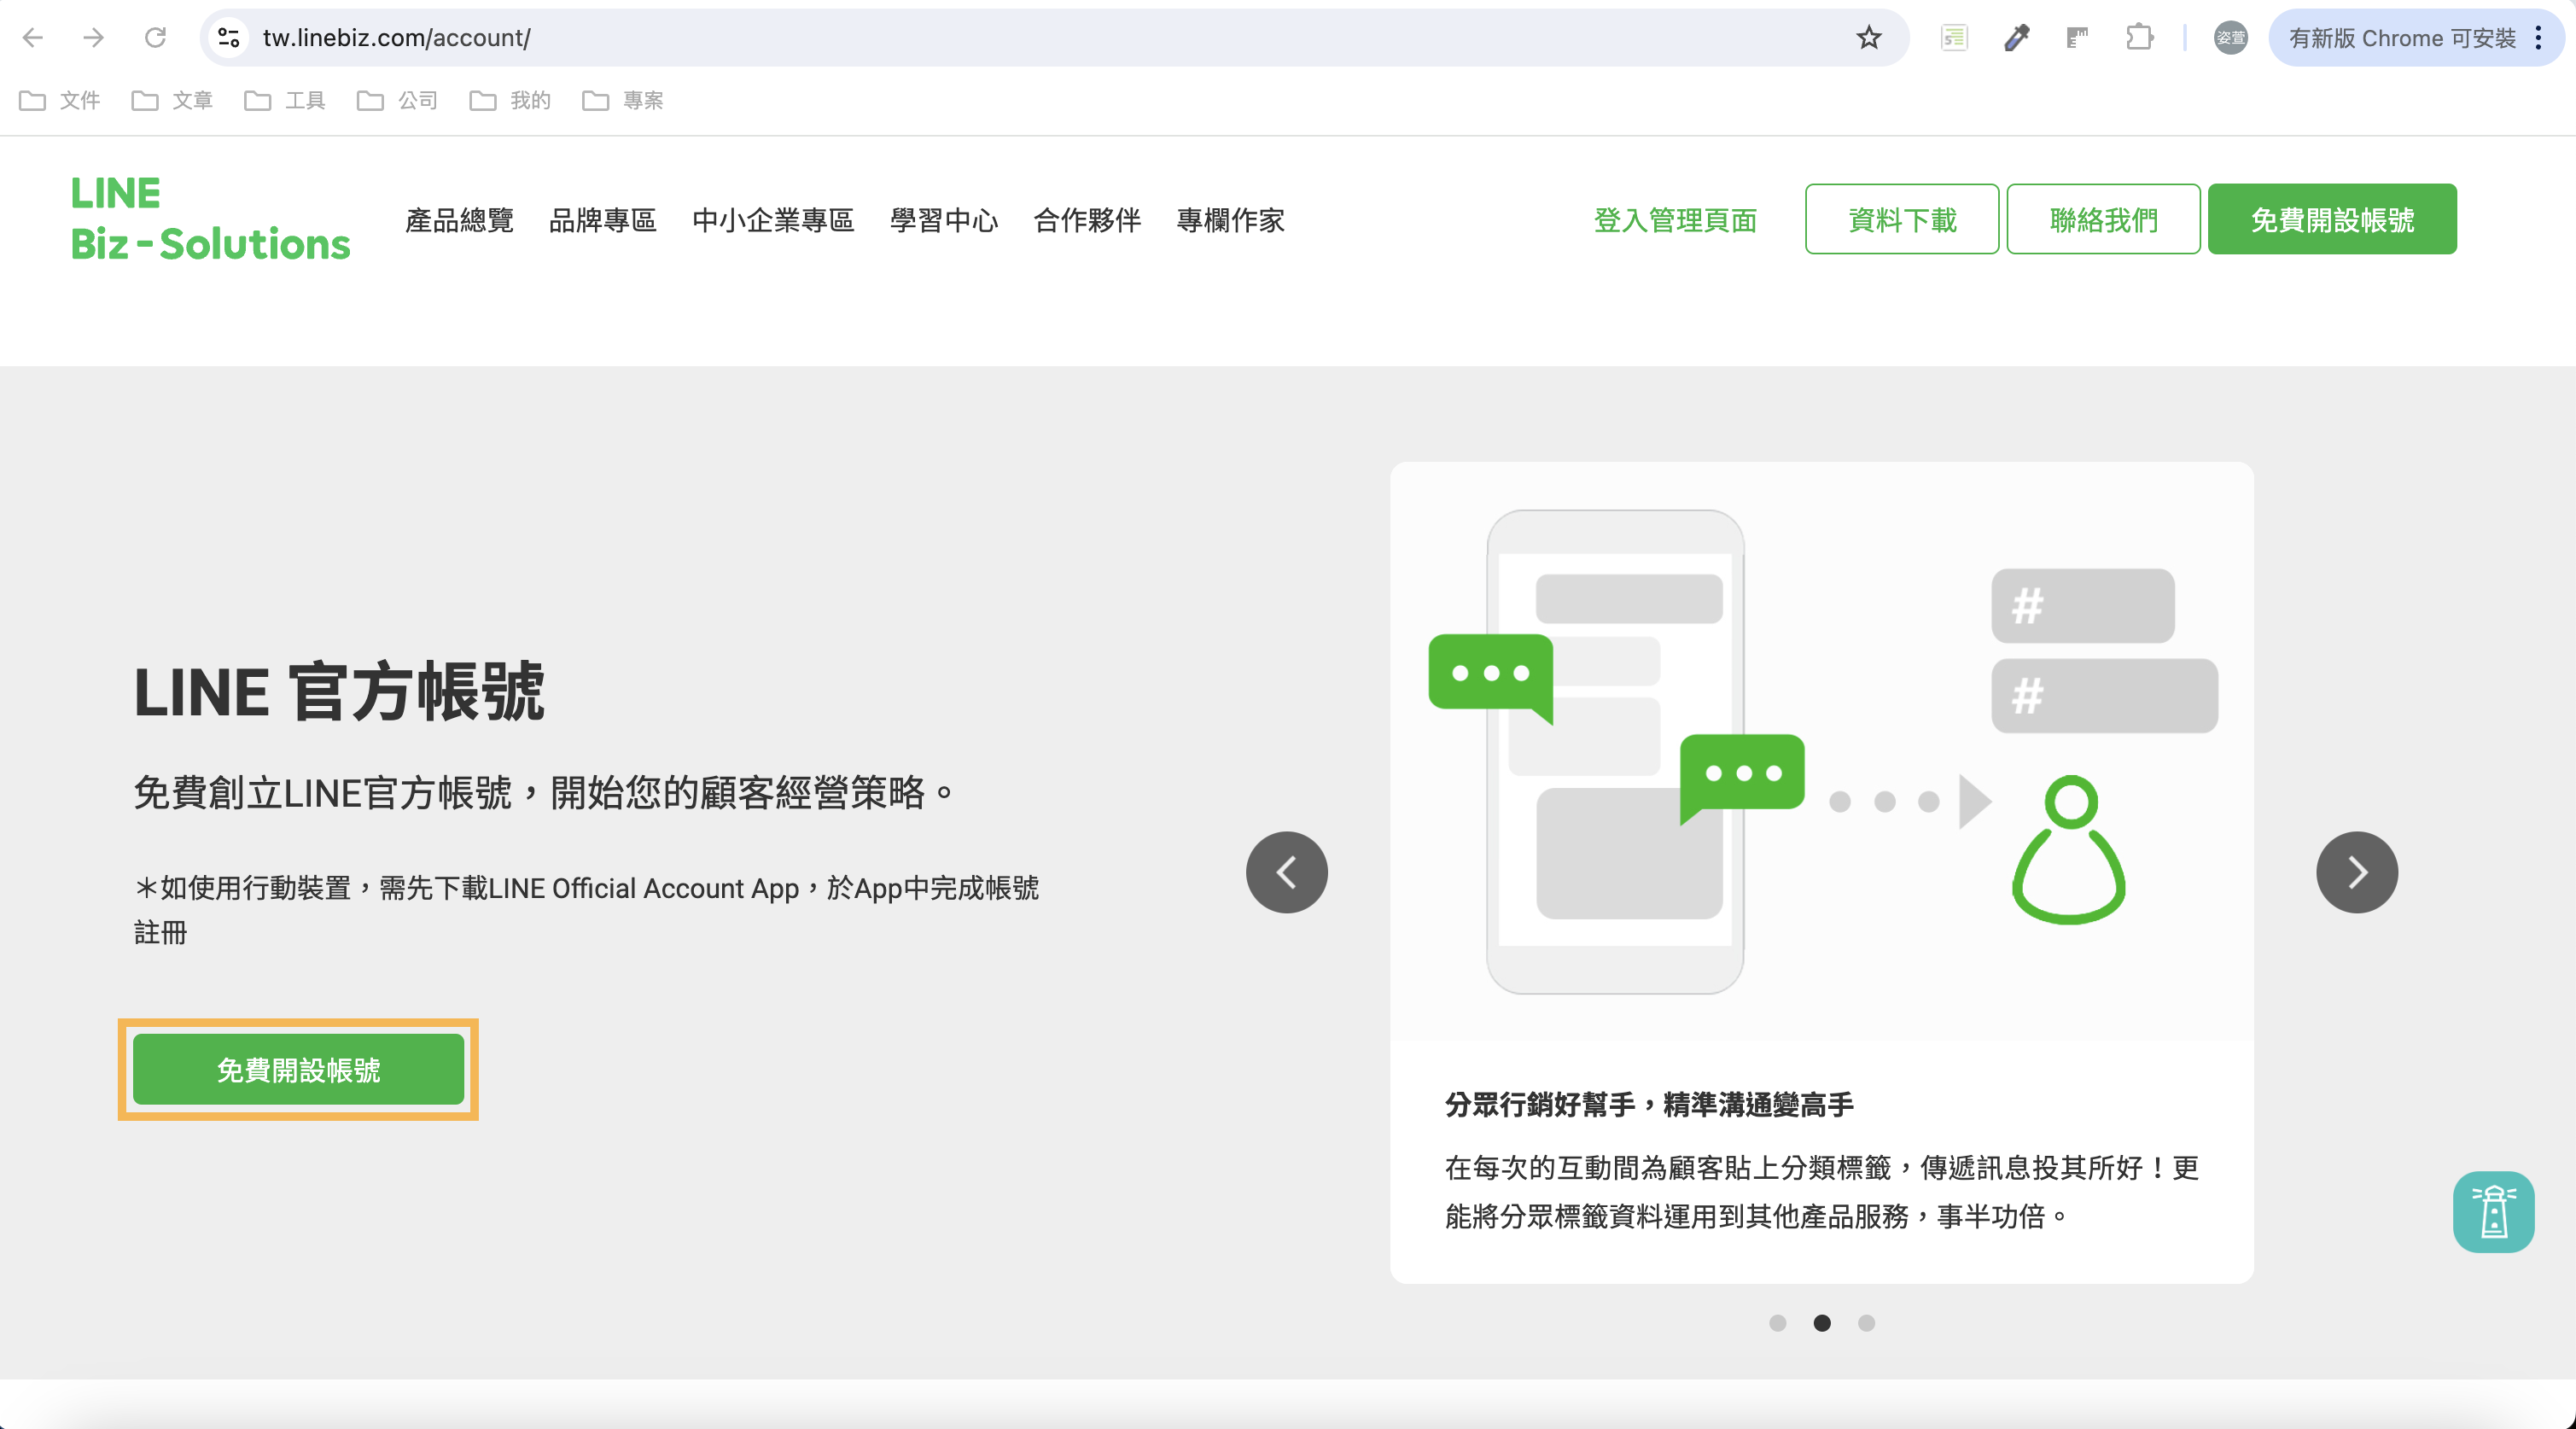This screenshot has height=1429, width=2576.
Task: Open site information icon in address bar
Action: pyautogui.click(x=229, y=38)
